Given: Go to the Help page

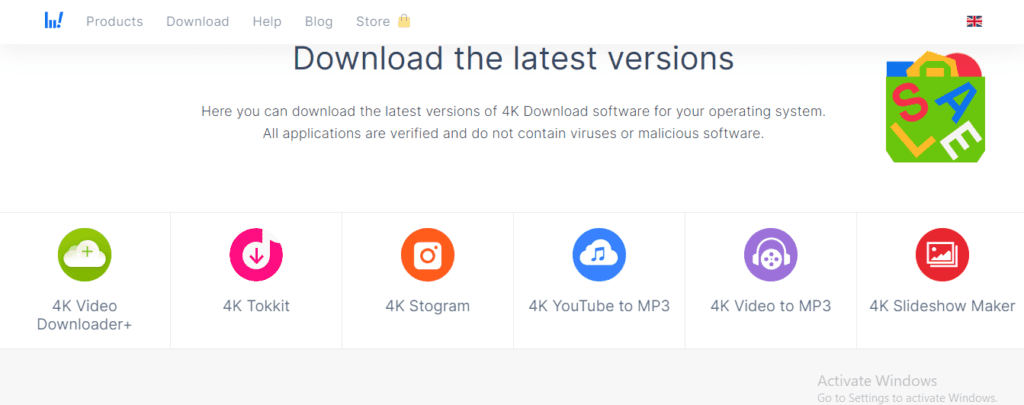Looking at the screenshot, I should [267, 22].
